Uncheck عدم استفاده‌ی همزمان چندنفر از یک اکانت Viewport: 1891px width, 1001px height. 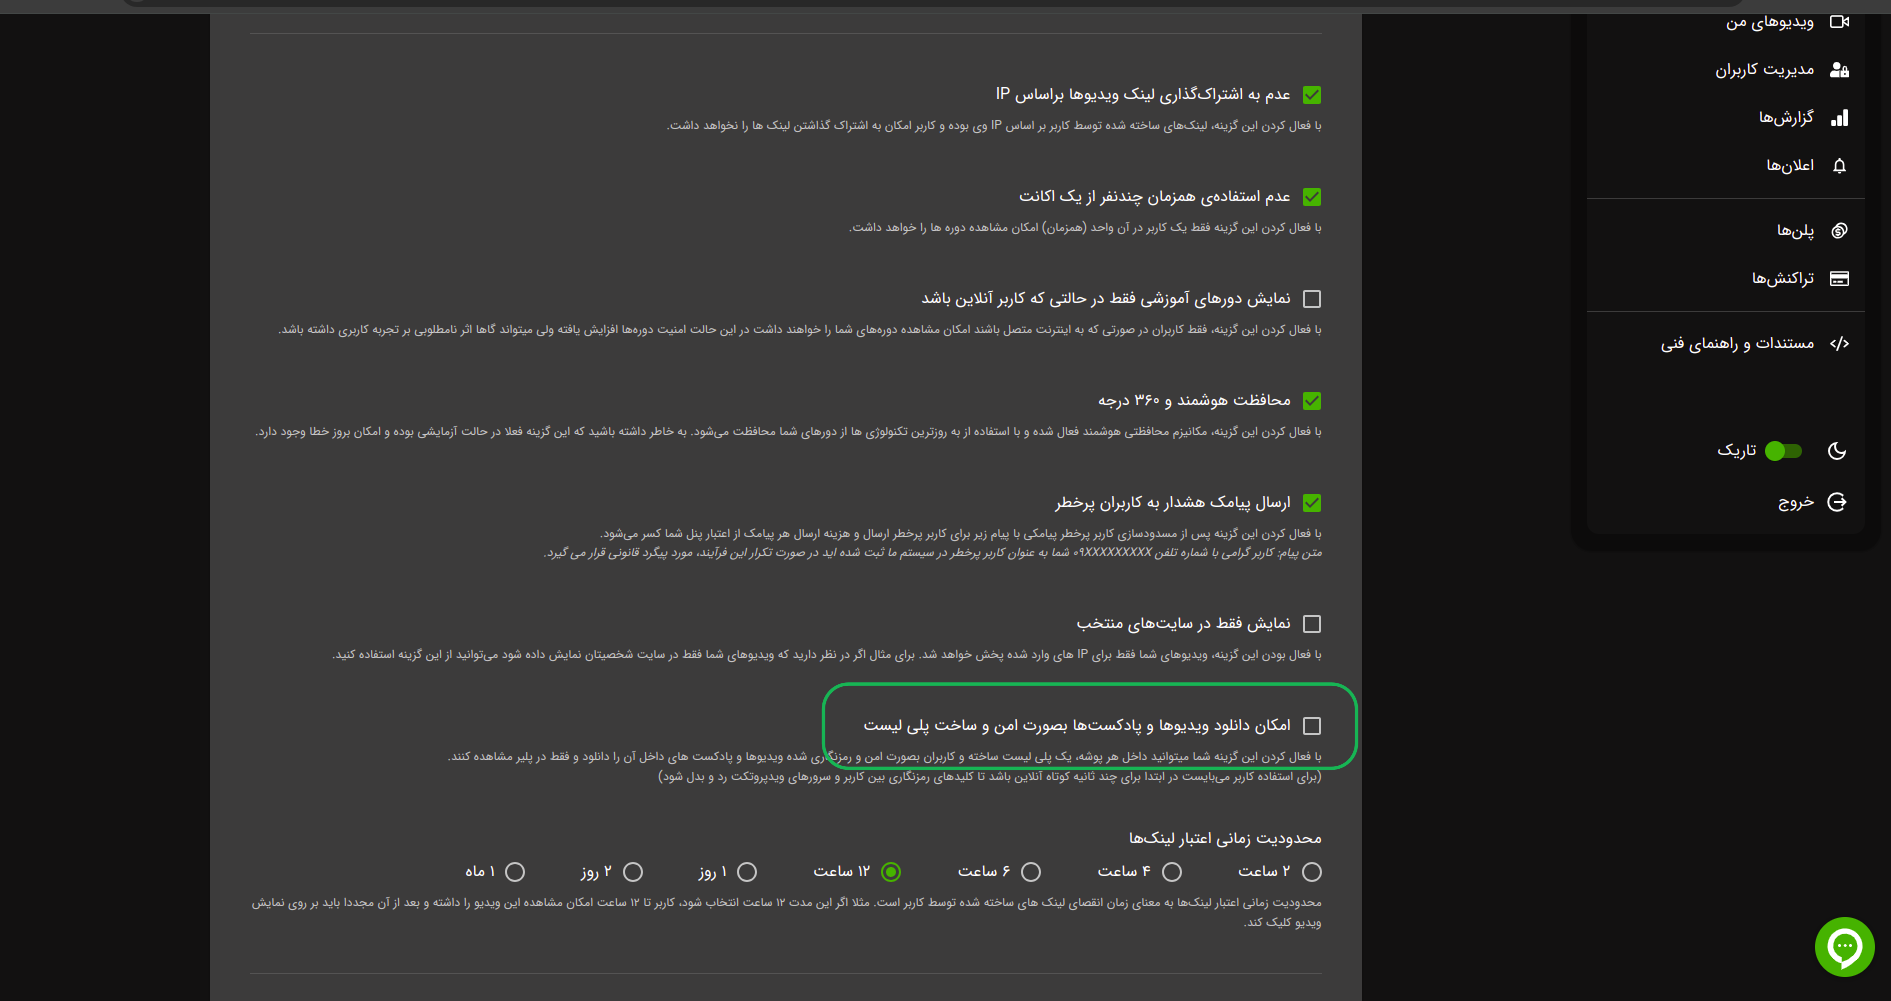click(1312, 197)
